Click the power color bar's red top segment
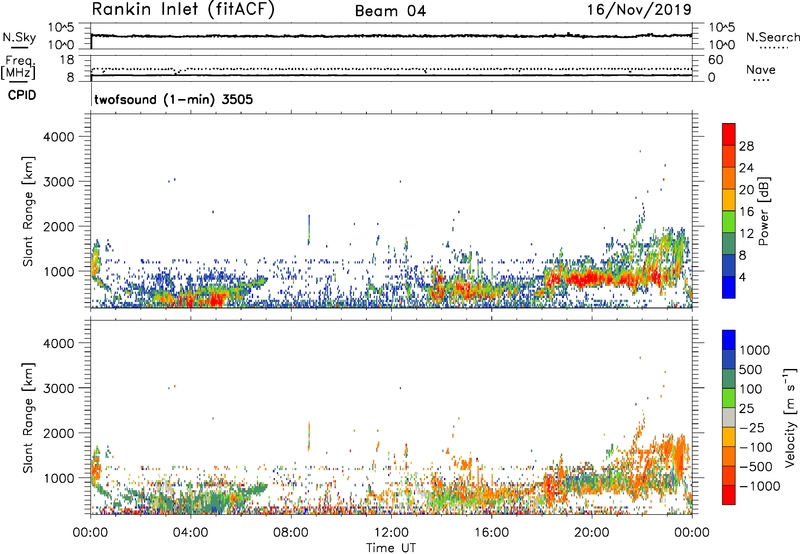 coord(729,134)
